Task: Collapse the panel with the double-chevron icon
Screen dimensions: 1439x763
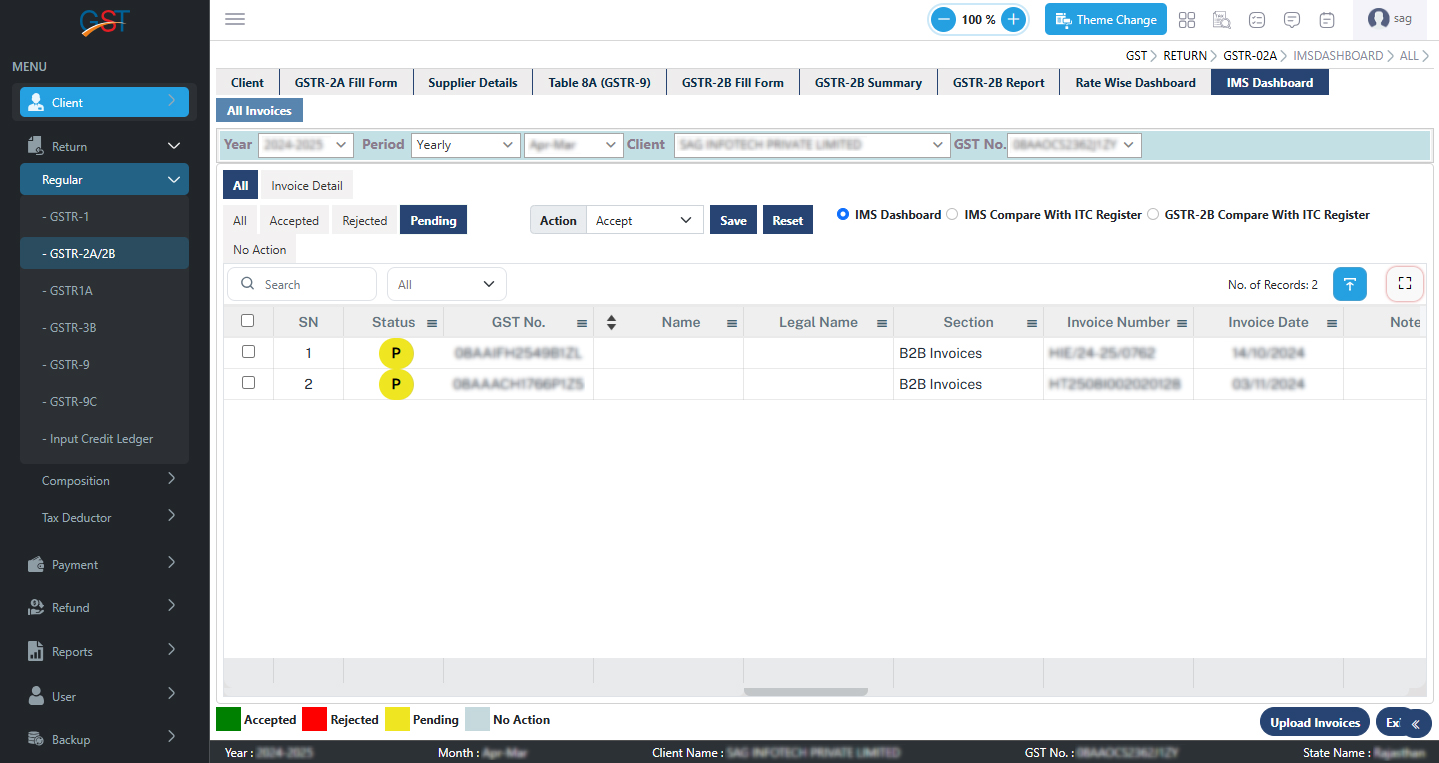Action: [1415, 723]
